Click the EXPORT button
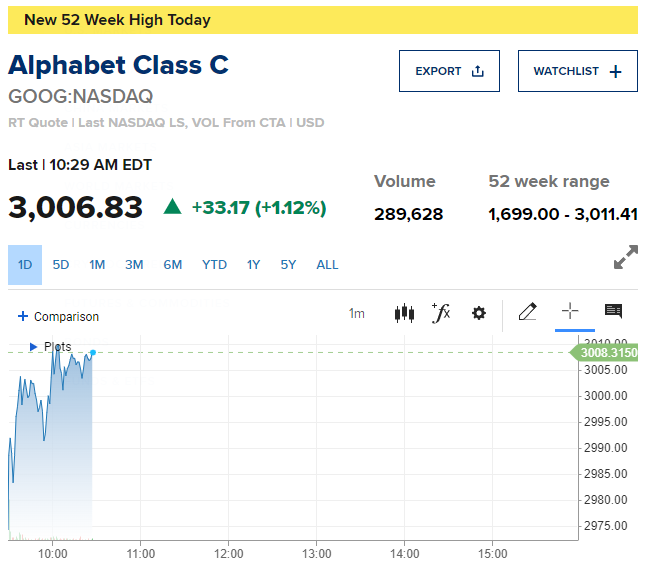 coord(449,71)
